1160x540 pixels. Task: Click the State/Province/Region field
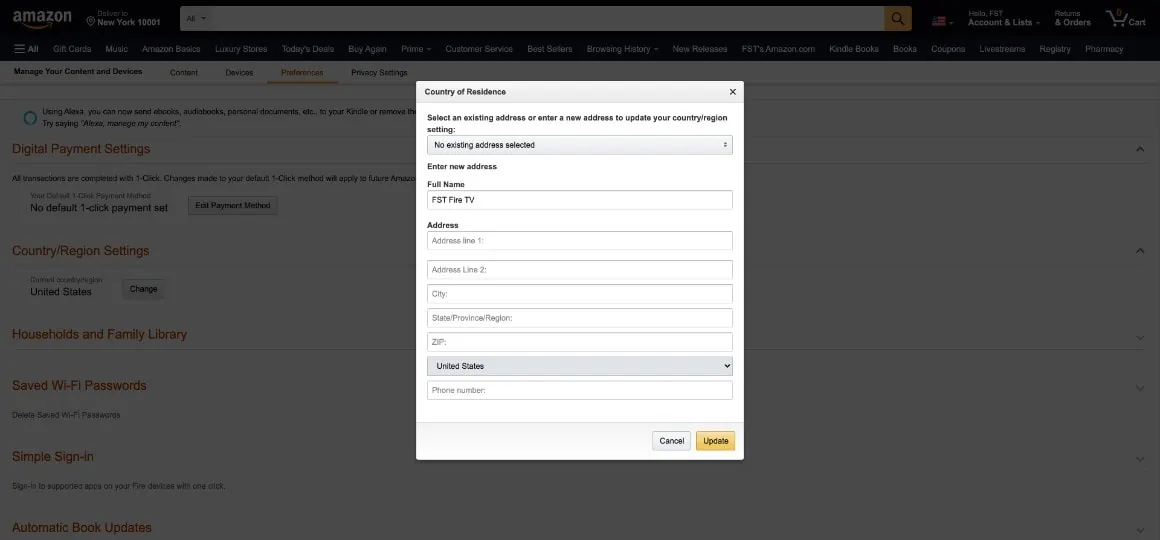(x=579, y=318)
